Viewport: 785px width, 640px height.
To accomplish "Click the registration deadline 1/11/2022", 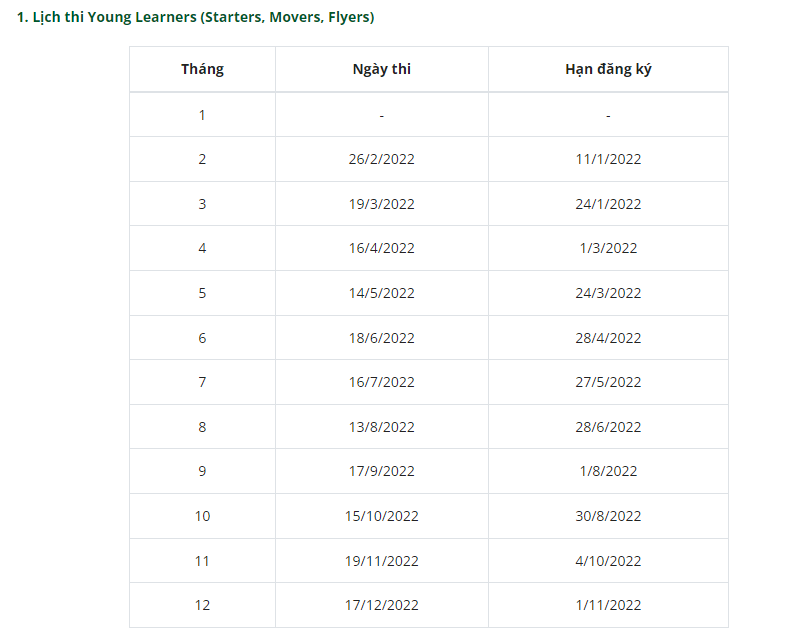I will (608, 605).
